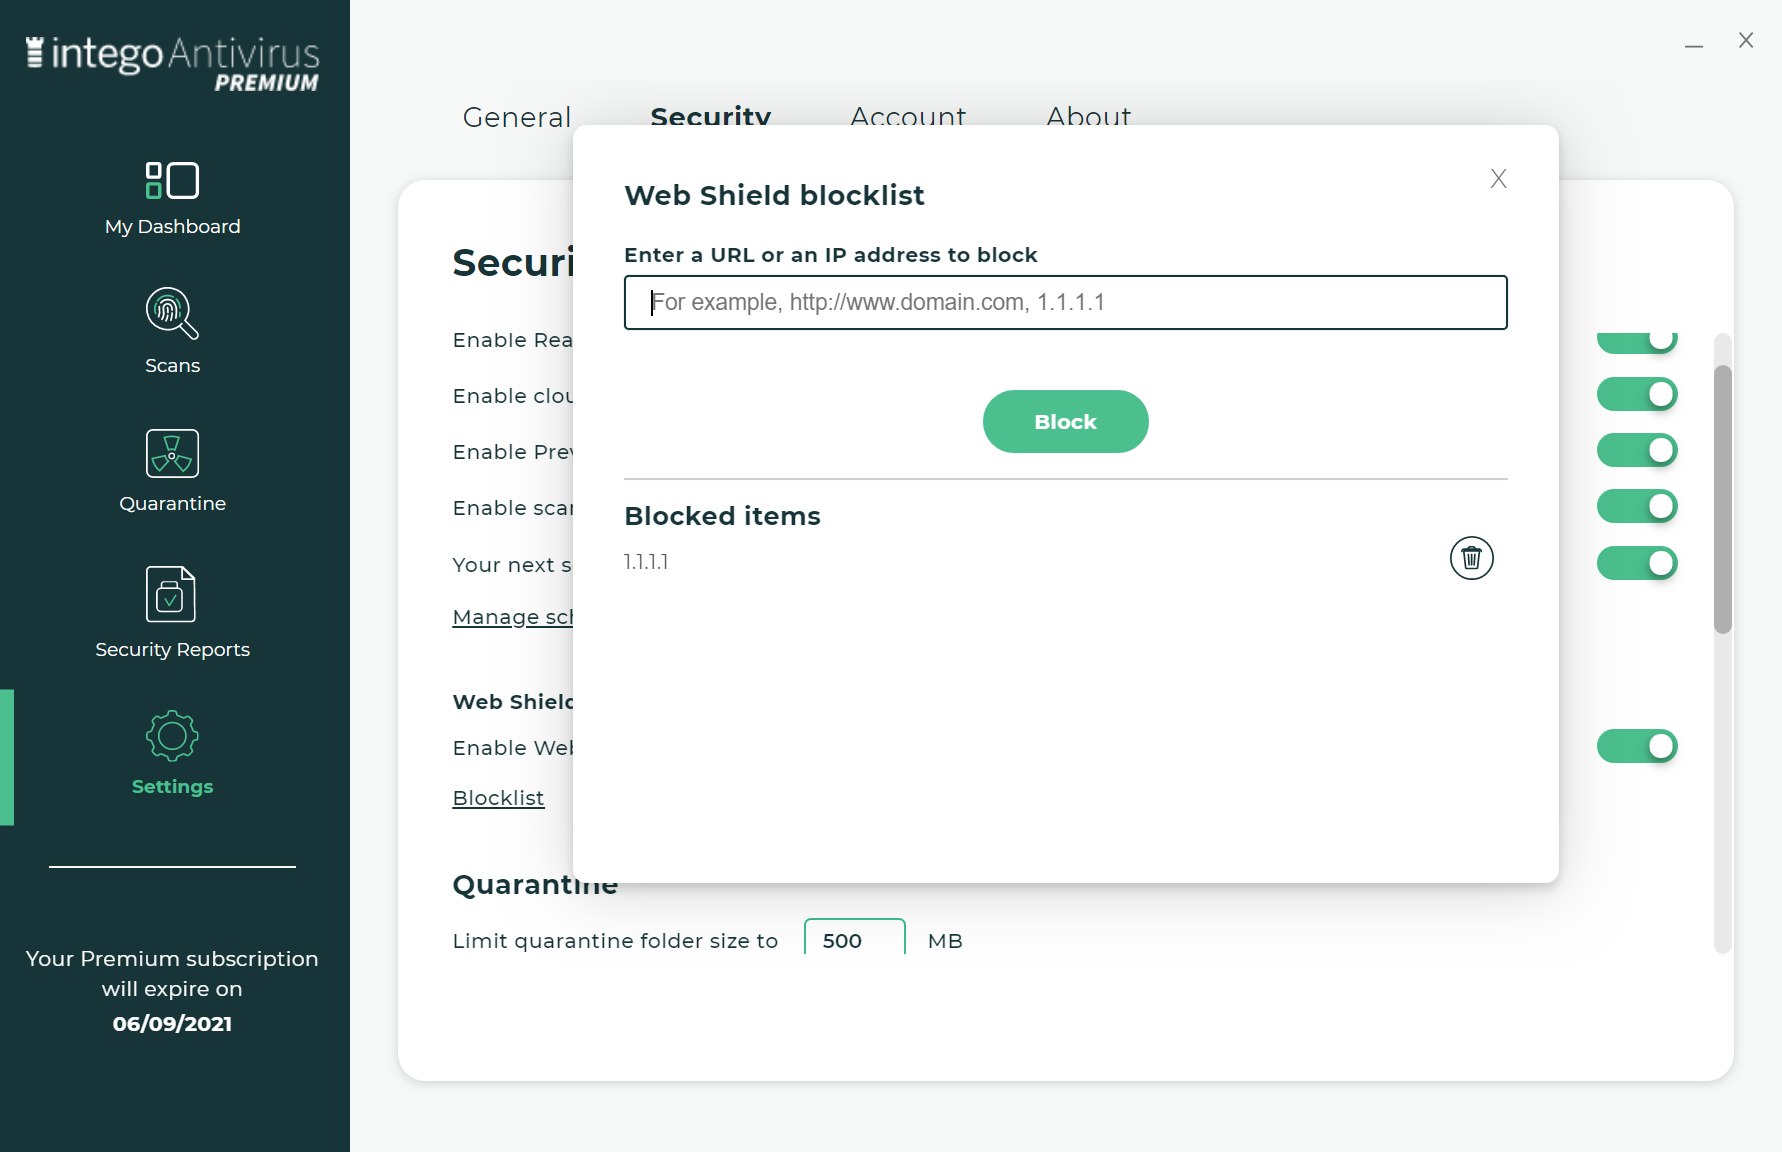The width and height of the screenshot is (1782, 1152).
Task: Switch to the General tab
Action: pos(517,116)
